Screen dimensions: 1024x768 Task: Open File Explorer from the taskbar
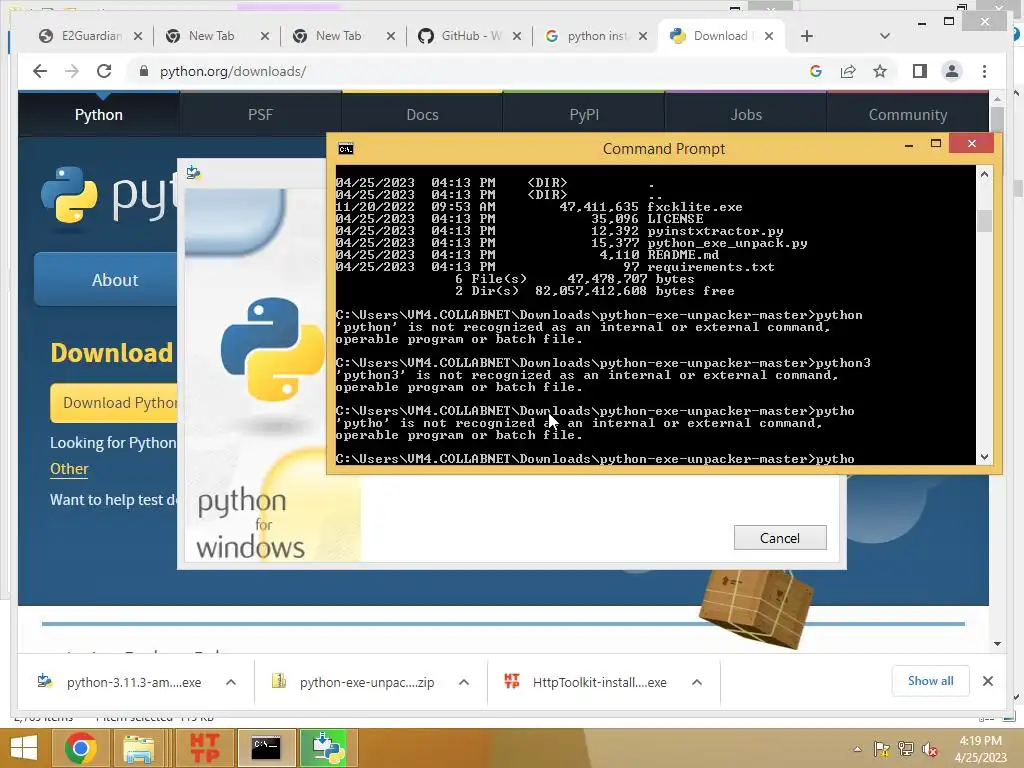coord(139,748)
